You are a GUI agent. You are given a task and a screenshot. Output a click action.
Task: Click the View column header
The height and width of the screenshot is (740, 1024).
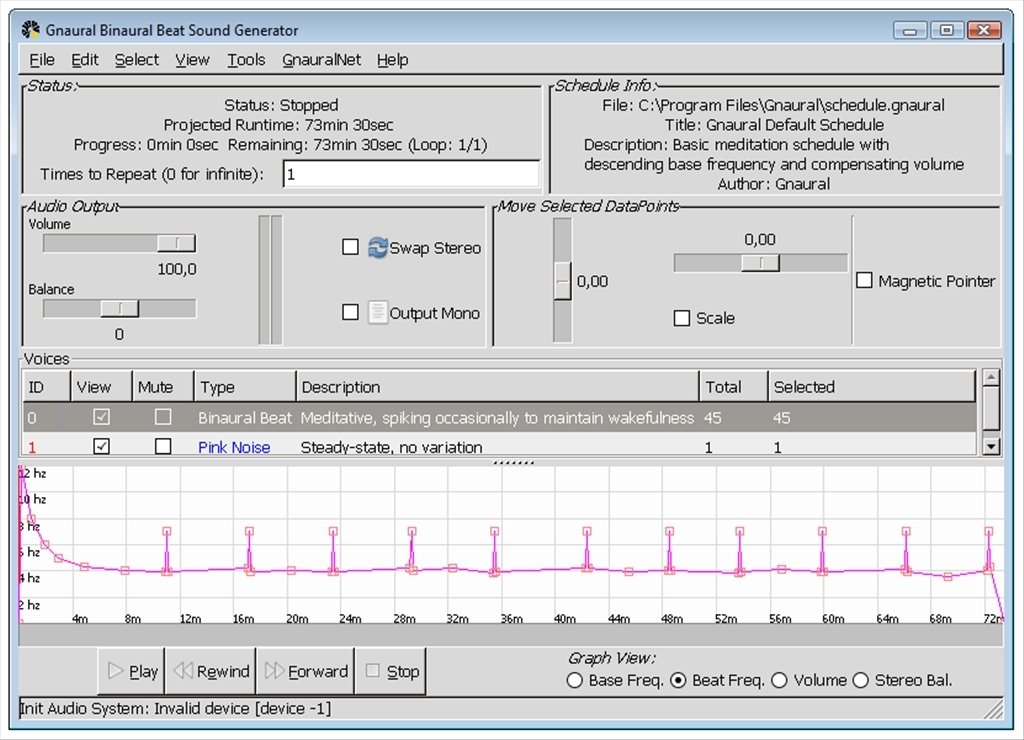click(101, 387)
